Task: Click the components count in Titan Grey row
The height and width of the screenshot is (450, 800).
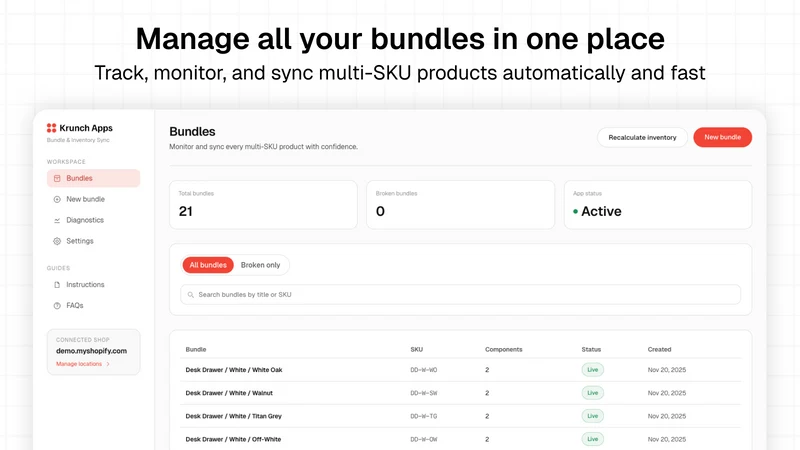Action: (487, 416)
